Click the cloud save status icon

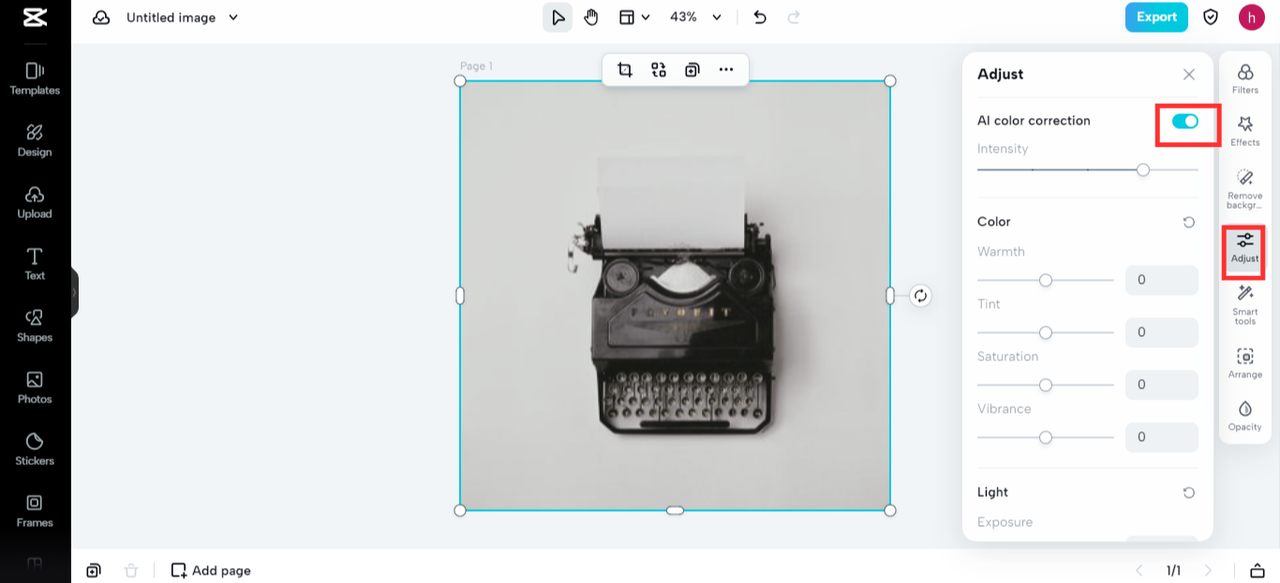[101, 17]
